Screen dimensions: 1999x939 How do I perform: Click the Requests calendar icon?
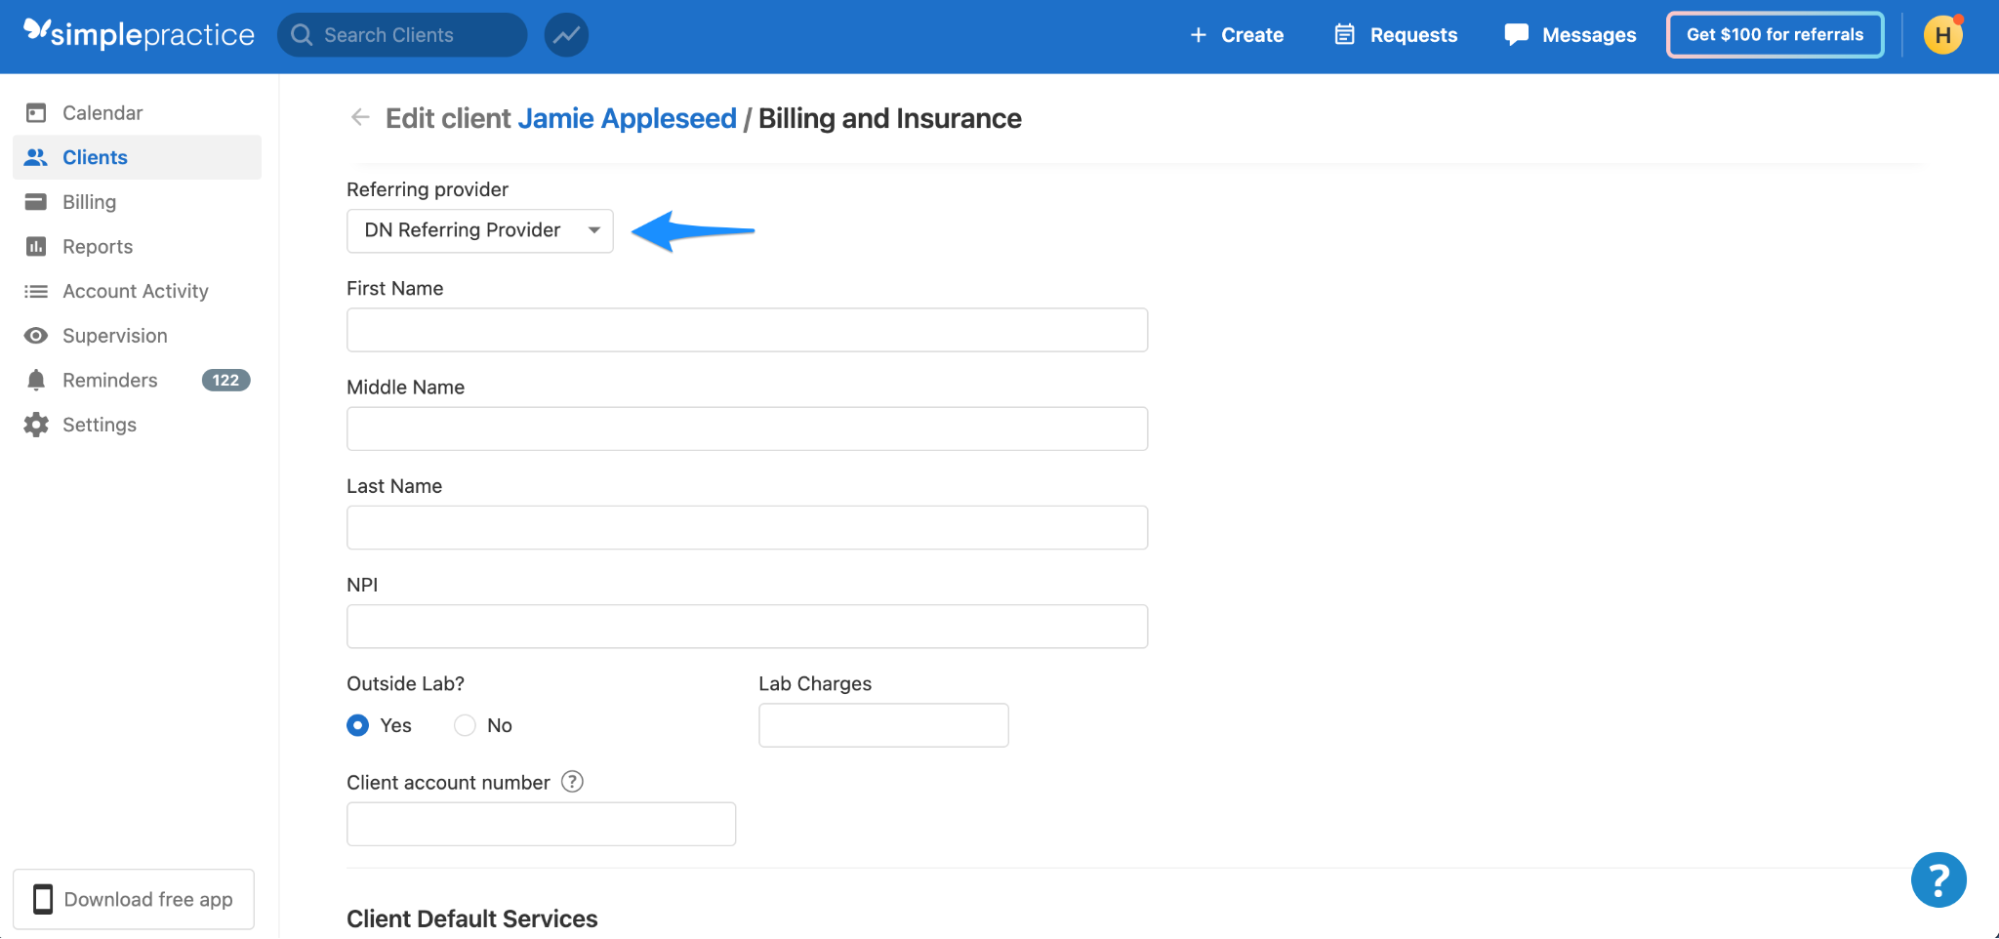tap(1345, 35)
